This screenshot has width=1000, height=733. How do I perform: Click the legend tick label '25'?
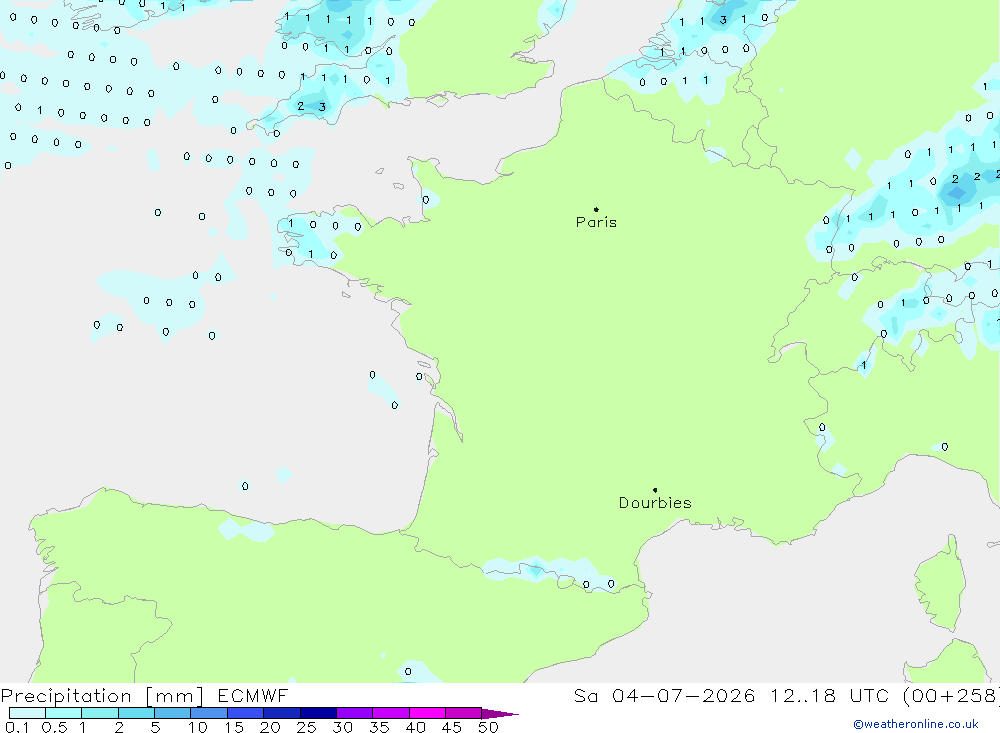coord(306,727)
